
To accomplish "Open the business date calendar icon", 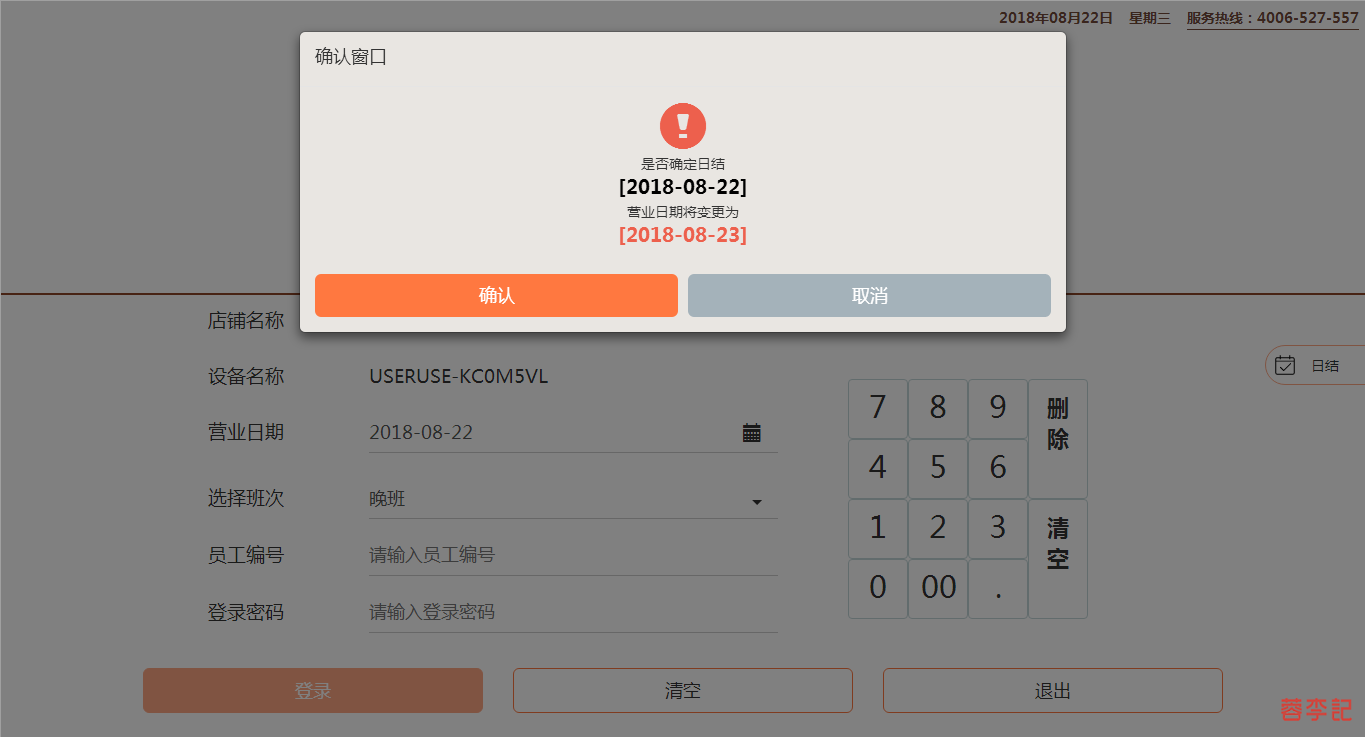I will point(752,433).
